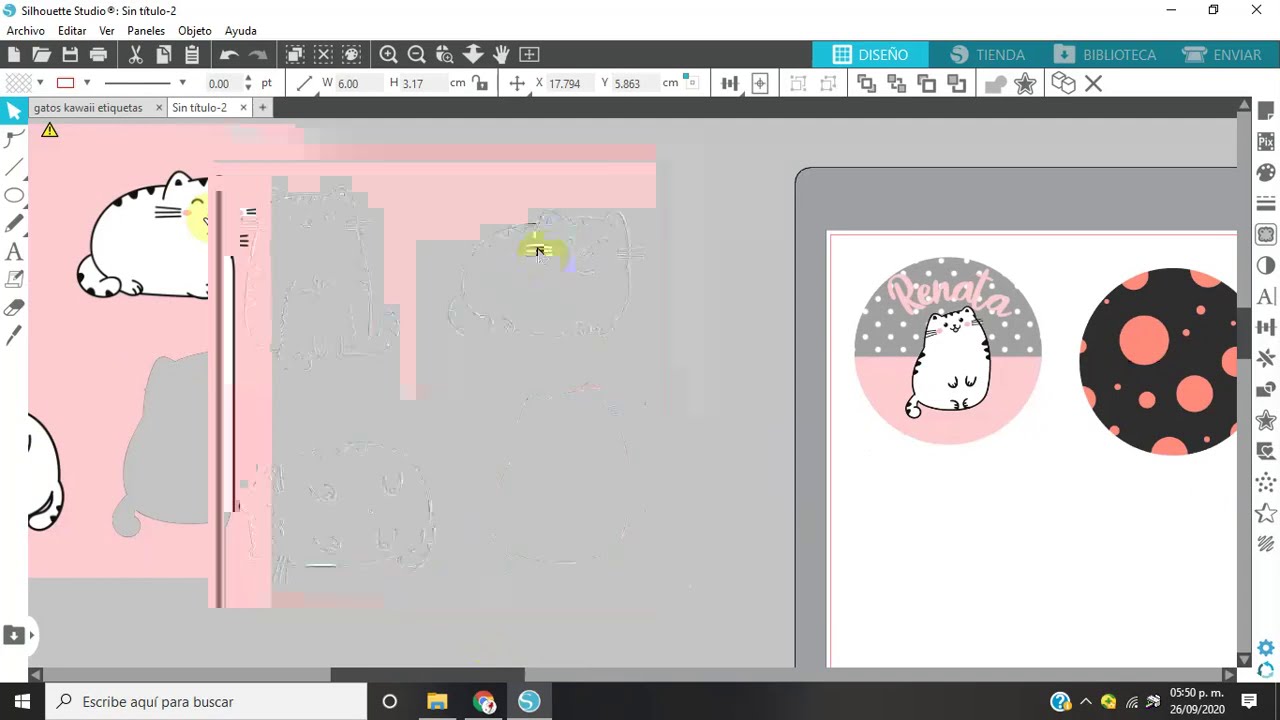The image size is (1280, 720).
Task: Open the Align tools icon
Action: (729, 84)
